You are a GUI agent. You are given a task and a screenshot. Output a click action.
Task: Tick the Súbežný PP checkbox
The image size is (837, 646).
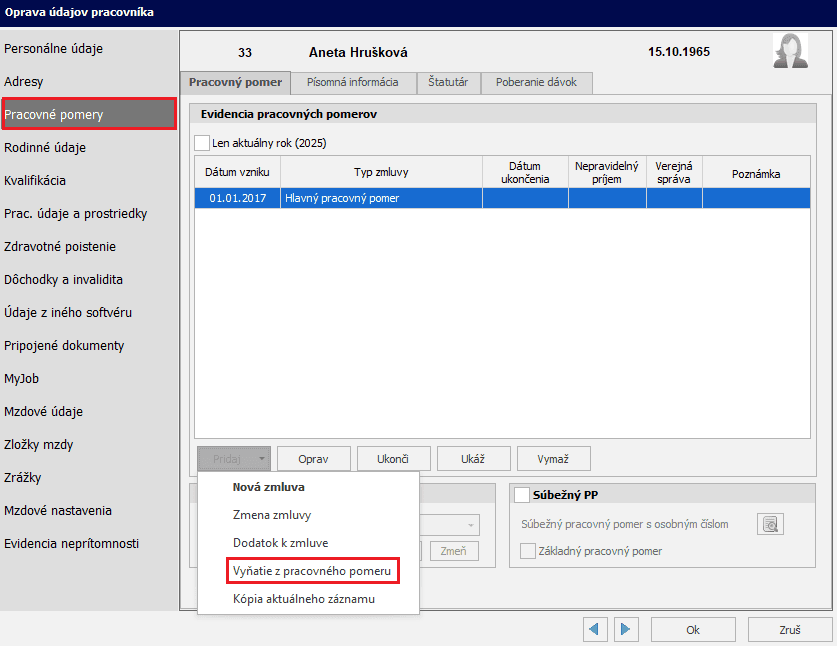pyautogui.click(x=521, y=495)
